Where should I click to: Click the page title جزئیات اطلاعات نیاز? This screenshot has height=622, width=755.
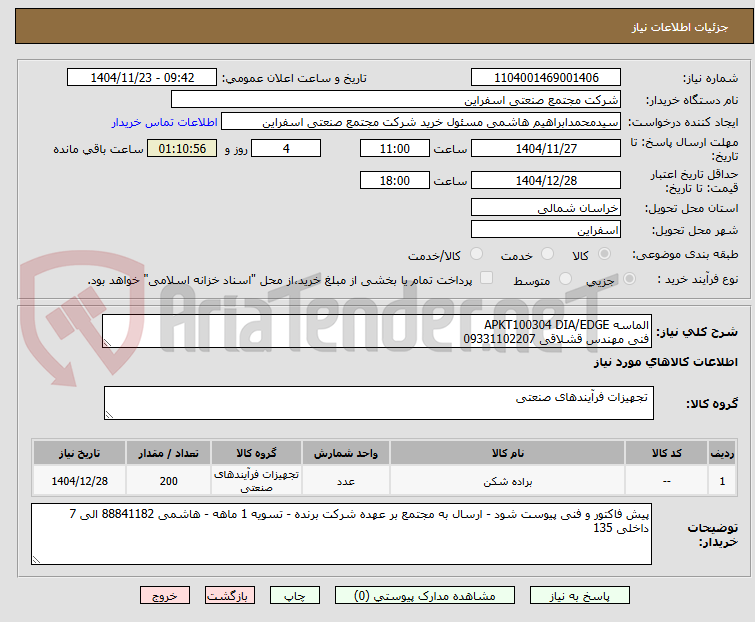[x=680, y=27]
